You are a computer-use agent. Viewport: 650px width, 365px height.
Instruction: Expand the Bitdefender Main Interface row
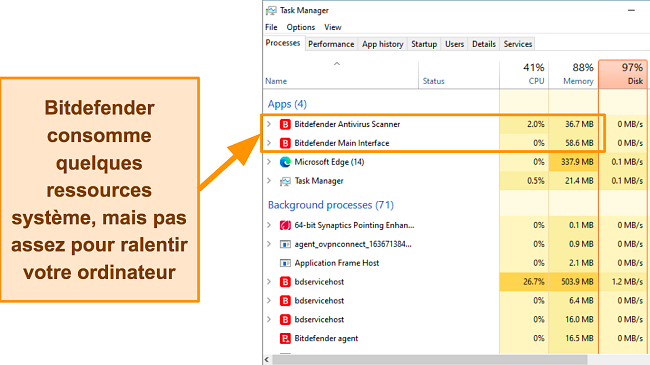(269, 143)
